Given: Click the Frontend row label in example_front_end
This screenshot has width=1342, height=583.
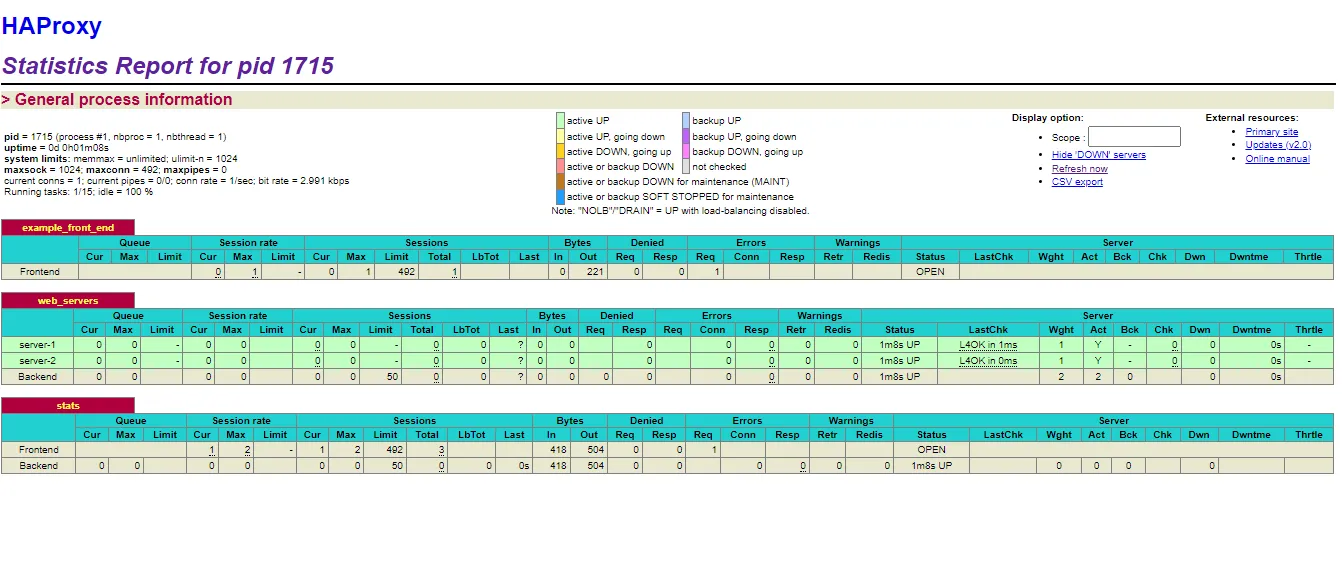Looking at the screenshot, I should pyautogui.click(x=40, y=272).
